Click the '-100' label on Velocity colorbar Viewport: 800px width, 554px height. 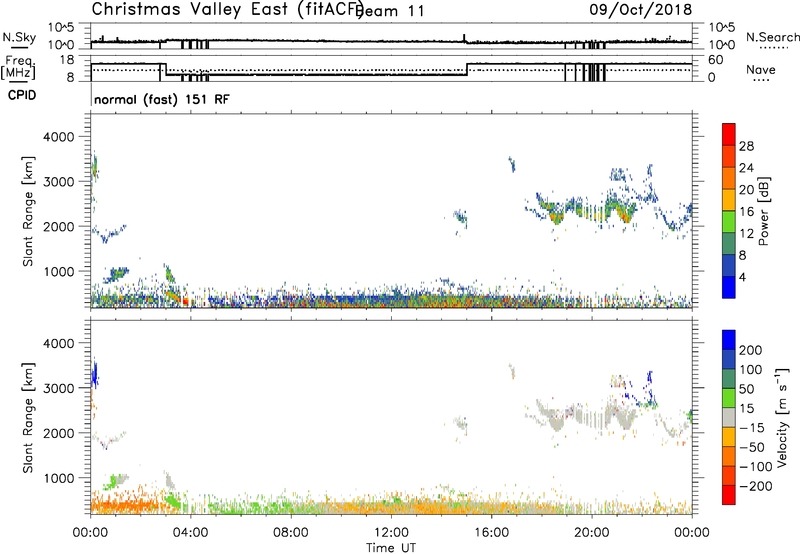click(x=755, y=467)
